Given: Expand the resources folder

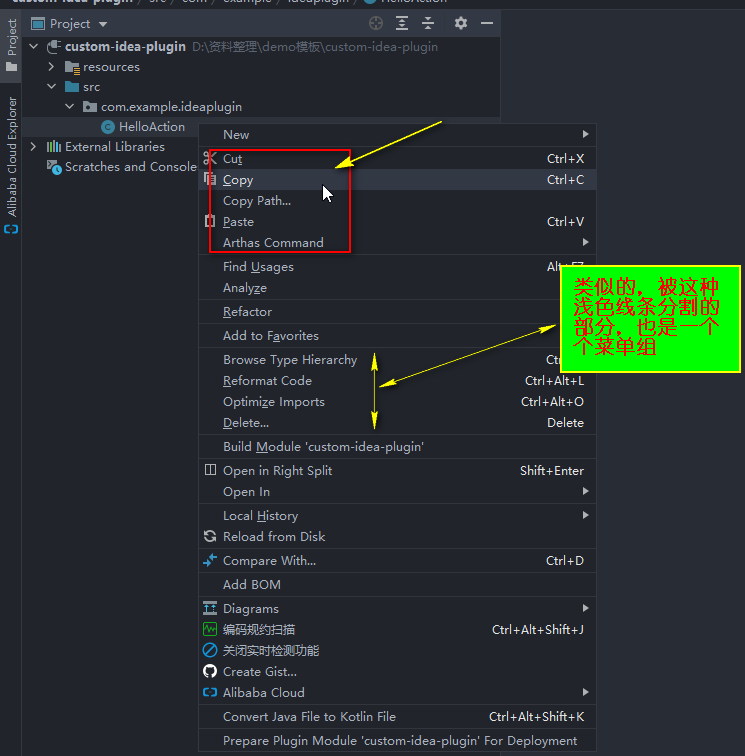Looking at the screenshot, I should 51,67.
